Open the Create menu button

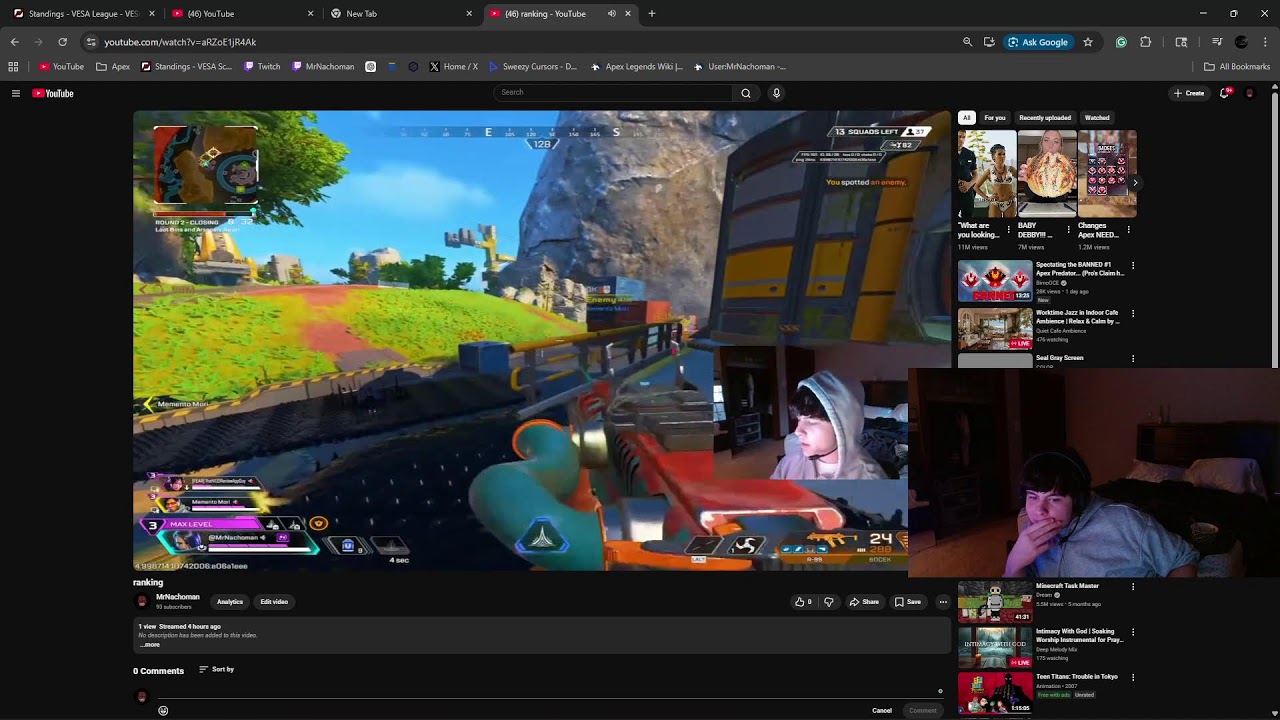point(1189,93)
